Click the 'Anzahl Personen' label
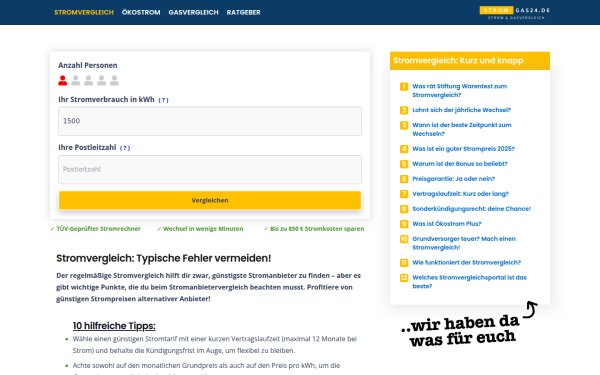Image resolution: width=600 pixels, height=375 pixels. [x=88, y=65]
